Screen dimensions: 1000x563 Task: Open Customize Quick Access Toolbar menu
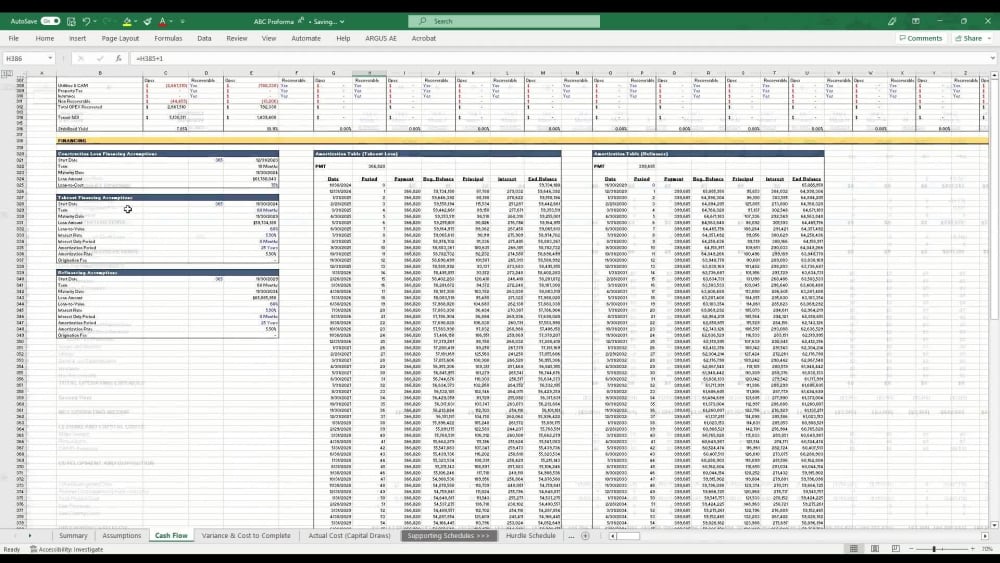click(x=183, y=21)
